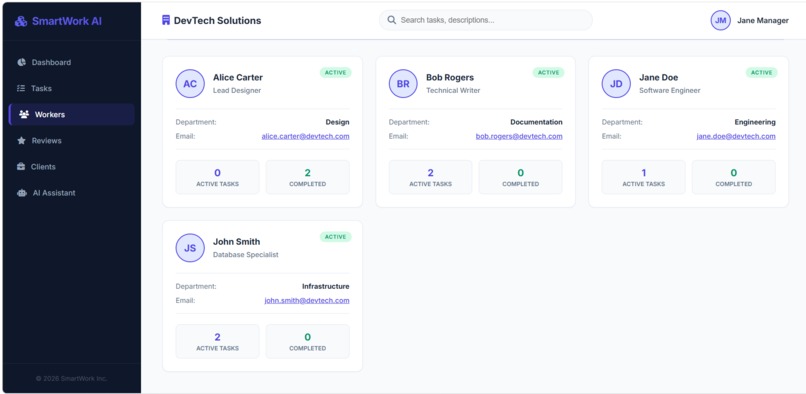
Task: Click Jane Doe's Active Tasks box
Action: pos(644,177)
